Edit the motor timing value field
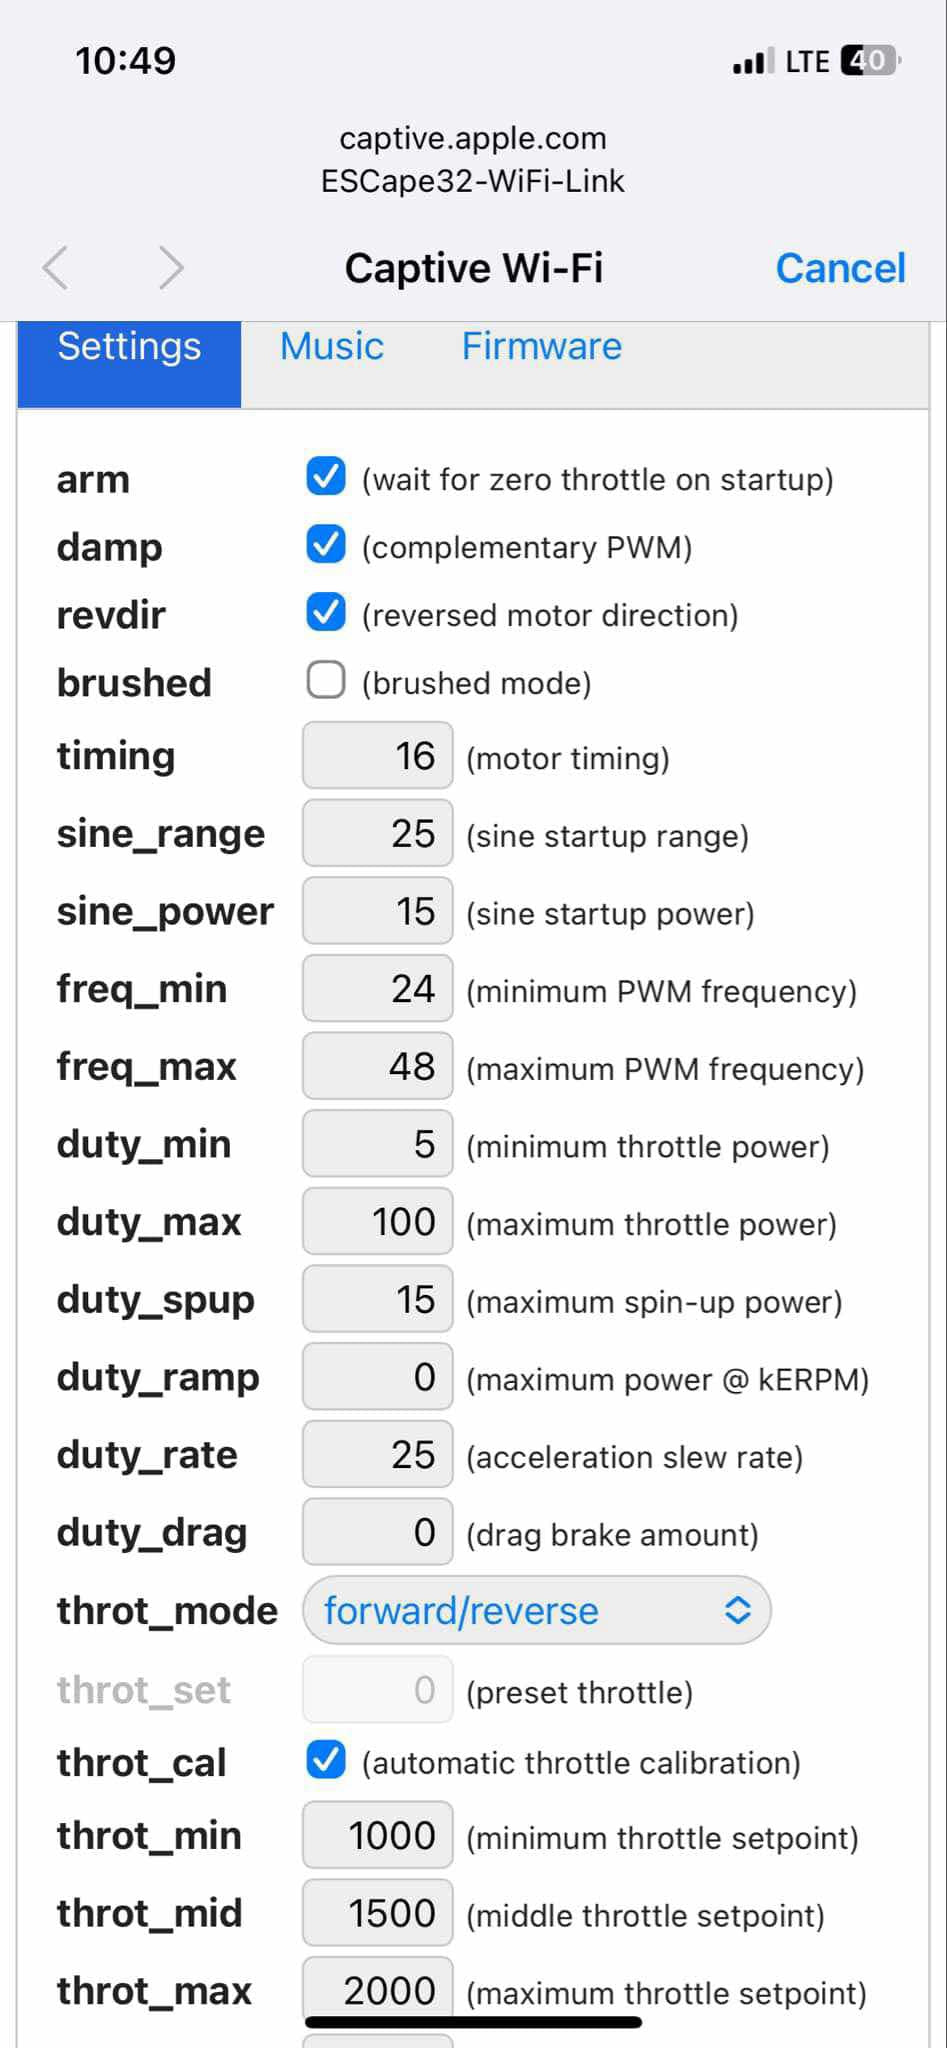 [x=378, y=756]
